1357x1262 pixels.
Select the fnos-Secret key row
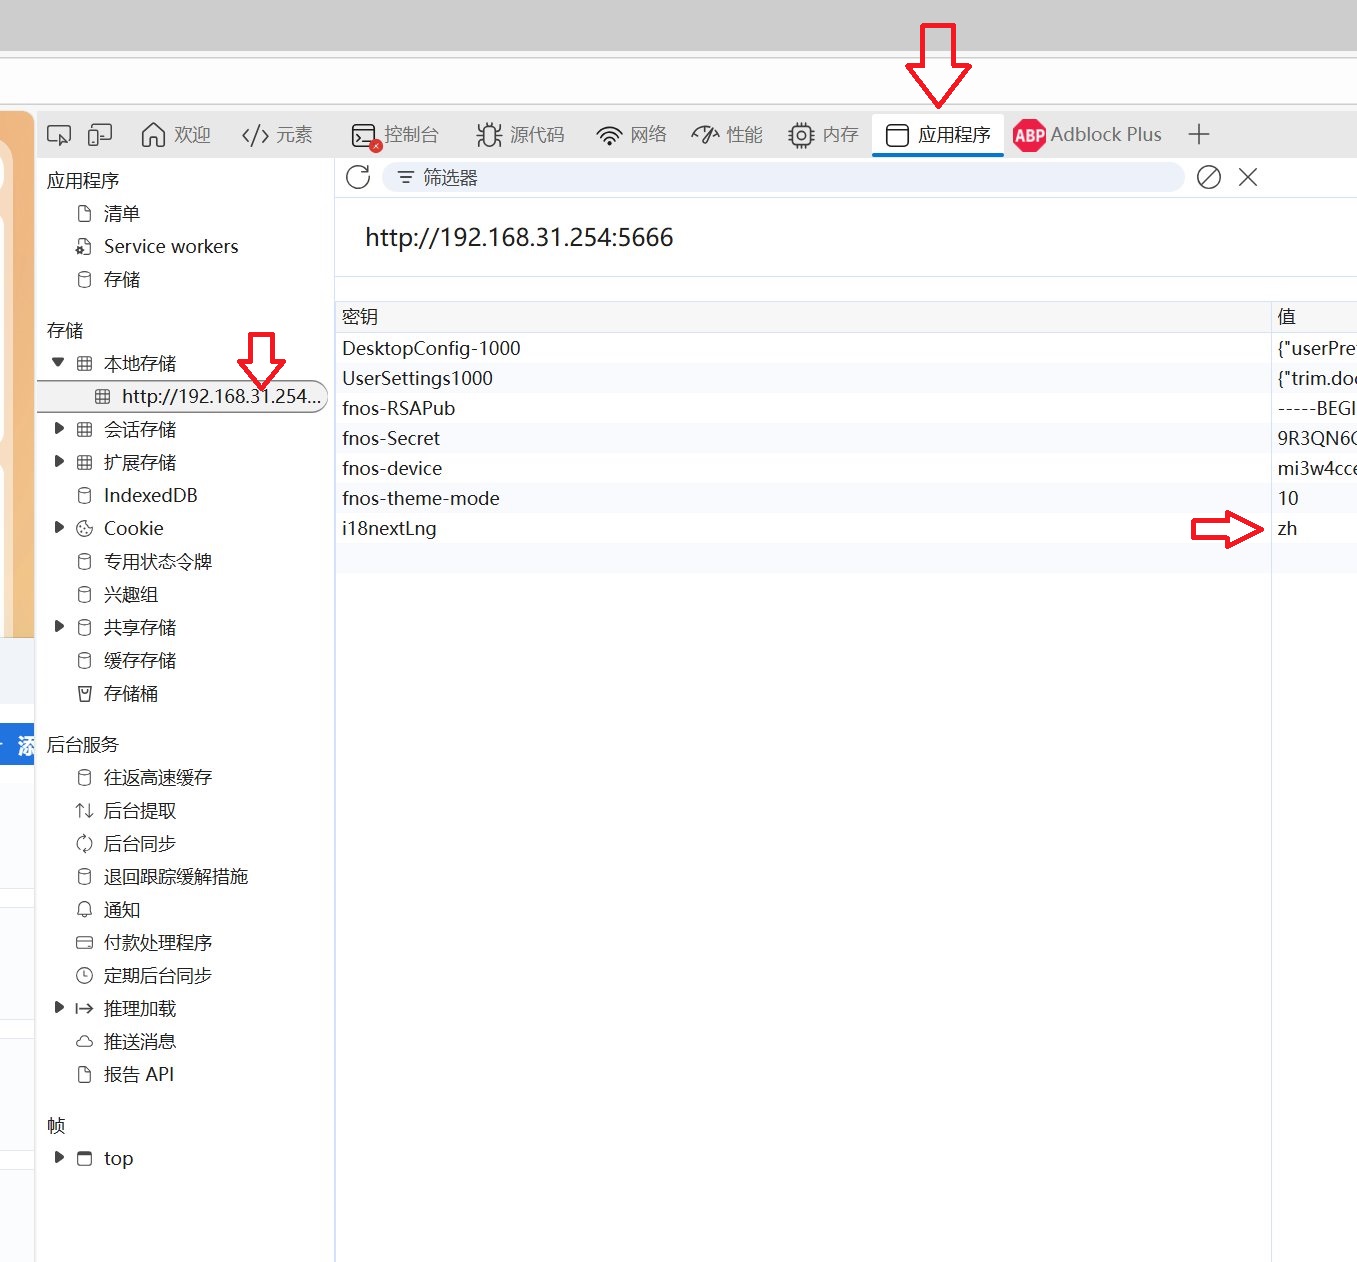coord(846,439)
